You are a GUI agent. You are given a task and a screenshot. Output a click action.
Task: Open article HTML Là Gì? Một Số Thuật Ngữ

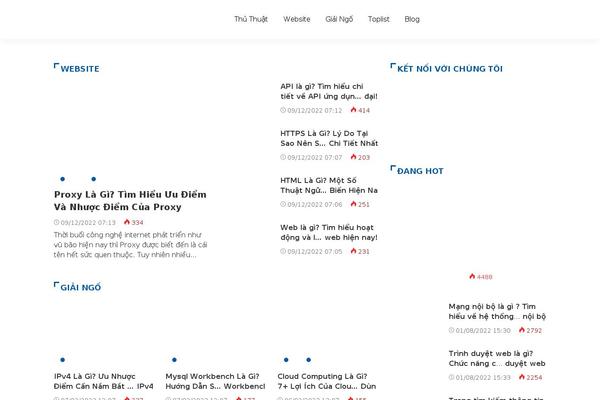tap(329, 185)
